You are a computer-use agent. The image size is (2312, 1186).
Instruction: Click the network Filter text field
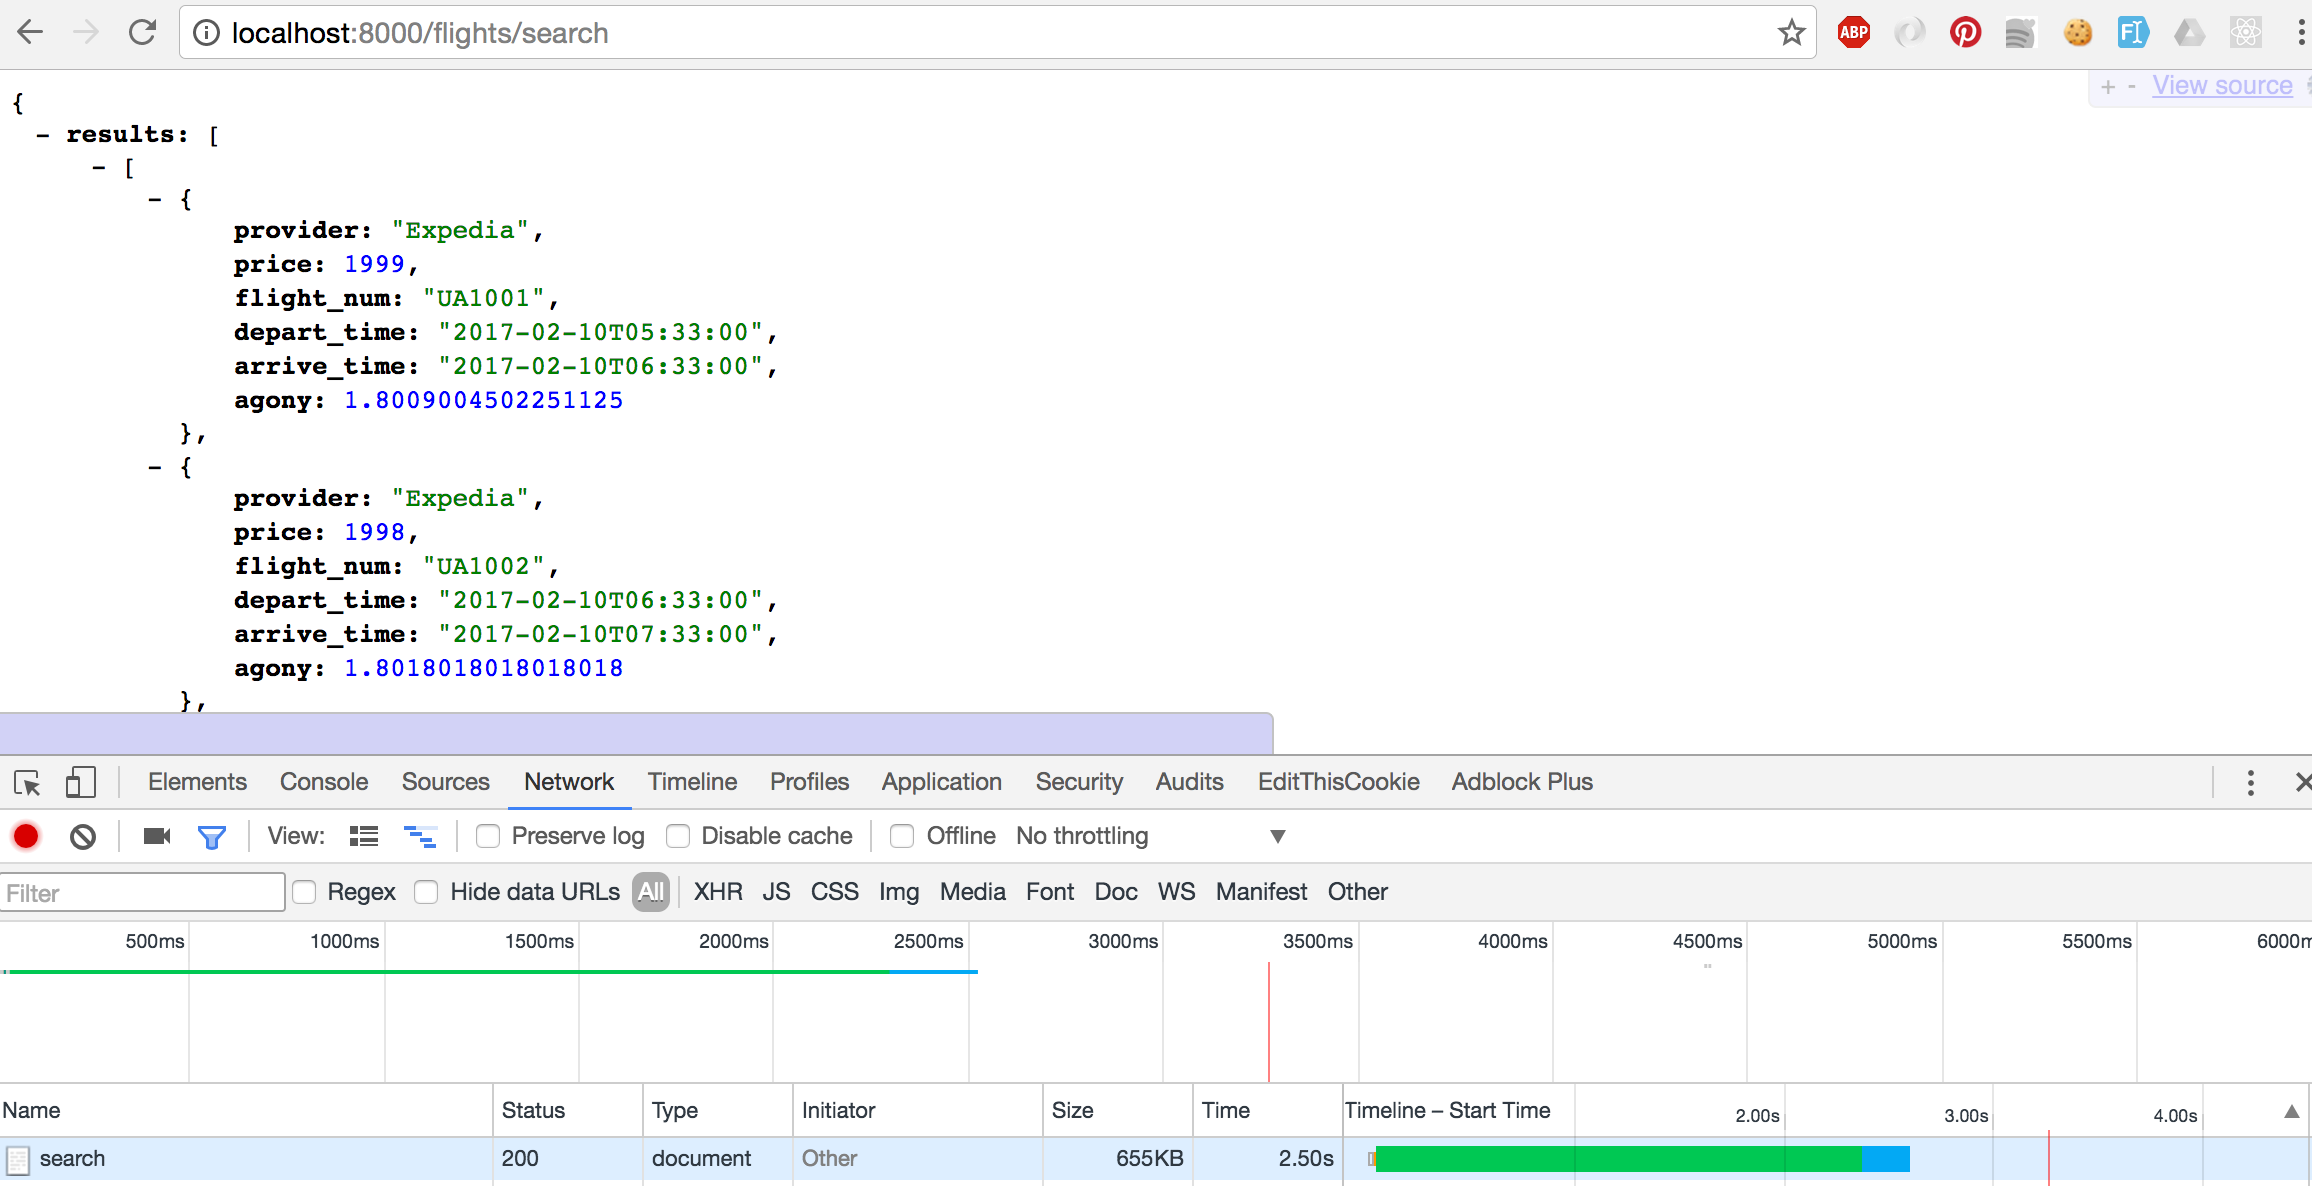pyautogui.click(x=142, y=893)
